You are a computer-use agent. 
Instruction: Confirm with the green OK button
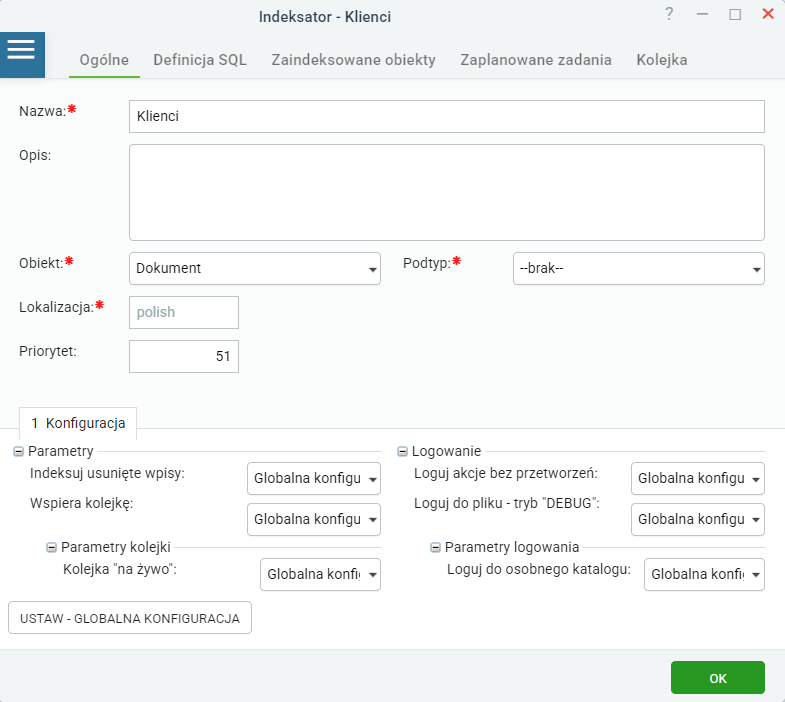(717, 678)
